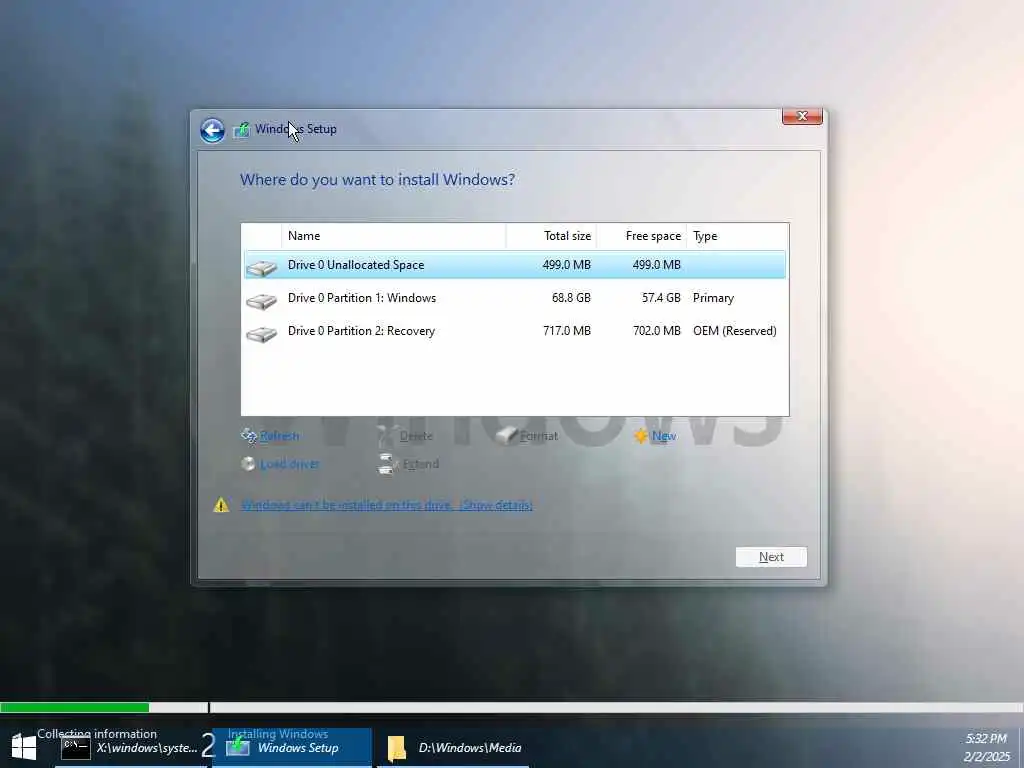Click the green setup progress bar
This screenshot has height=768, width=1024.
click(x=74, y=707)
